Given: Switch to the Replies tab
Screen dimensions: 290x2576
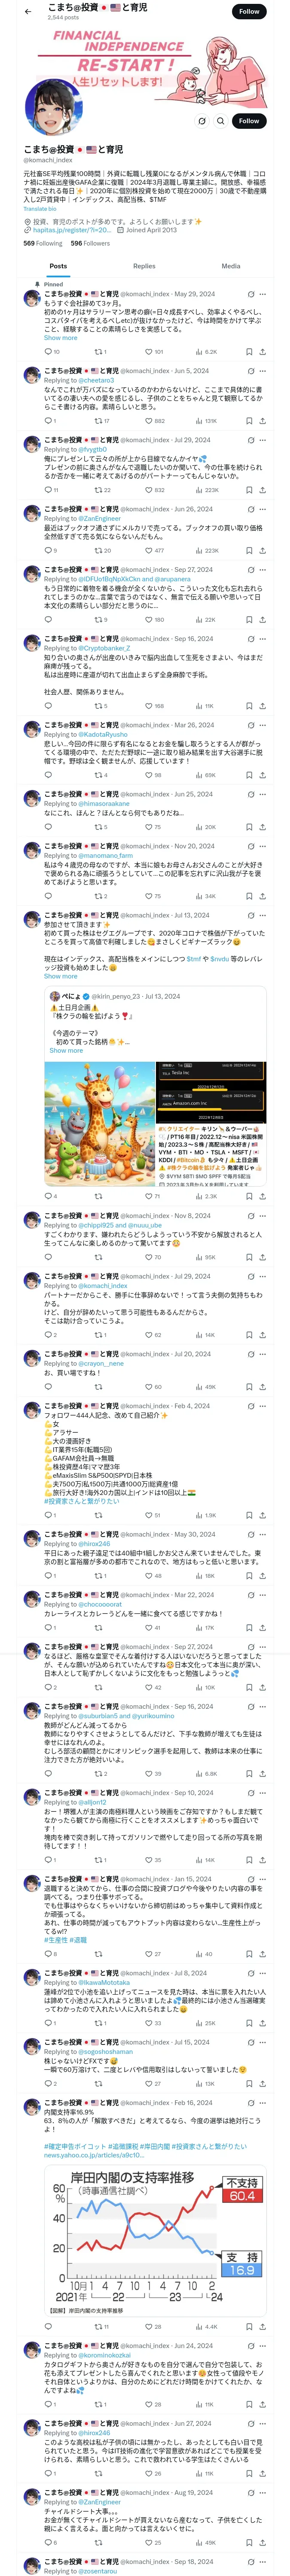Looking at the screenshot, I should (x=144, y=266).
